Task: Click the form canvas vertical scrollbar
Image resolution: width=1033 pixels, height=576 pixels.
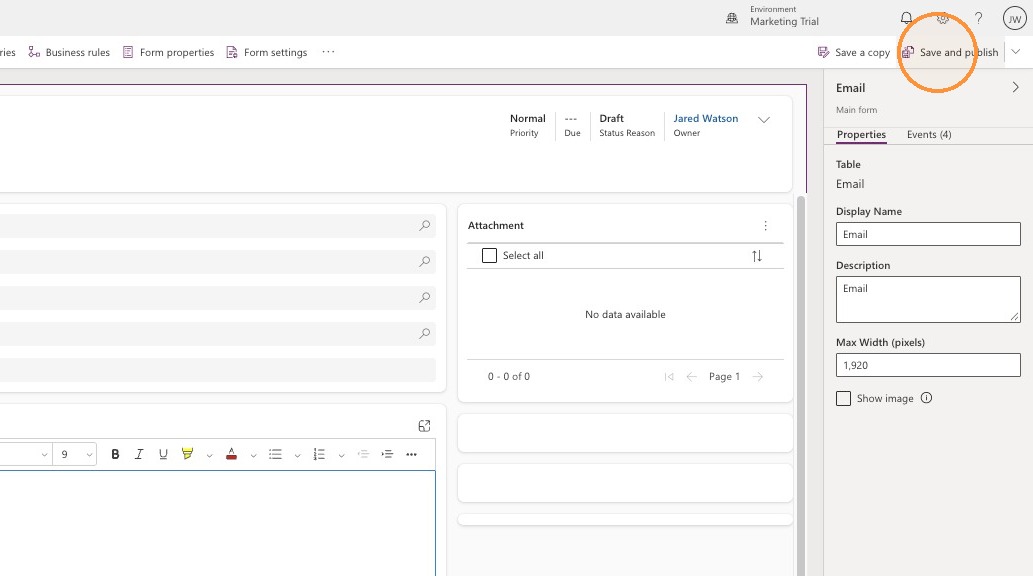Action: [801, 386]
